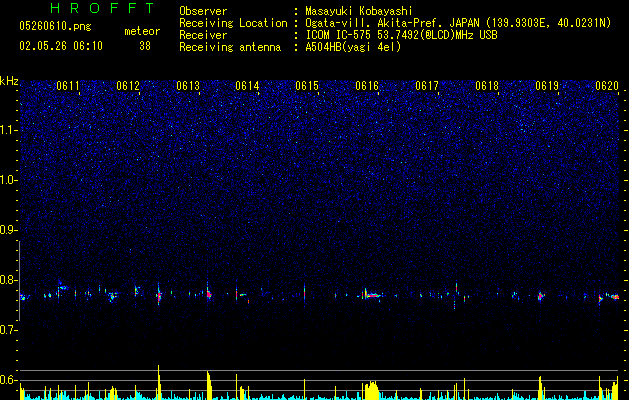Click the 0612 time marker
The width and height of the screenshot is (629, 400).
(x=128, y=86)
